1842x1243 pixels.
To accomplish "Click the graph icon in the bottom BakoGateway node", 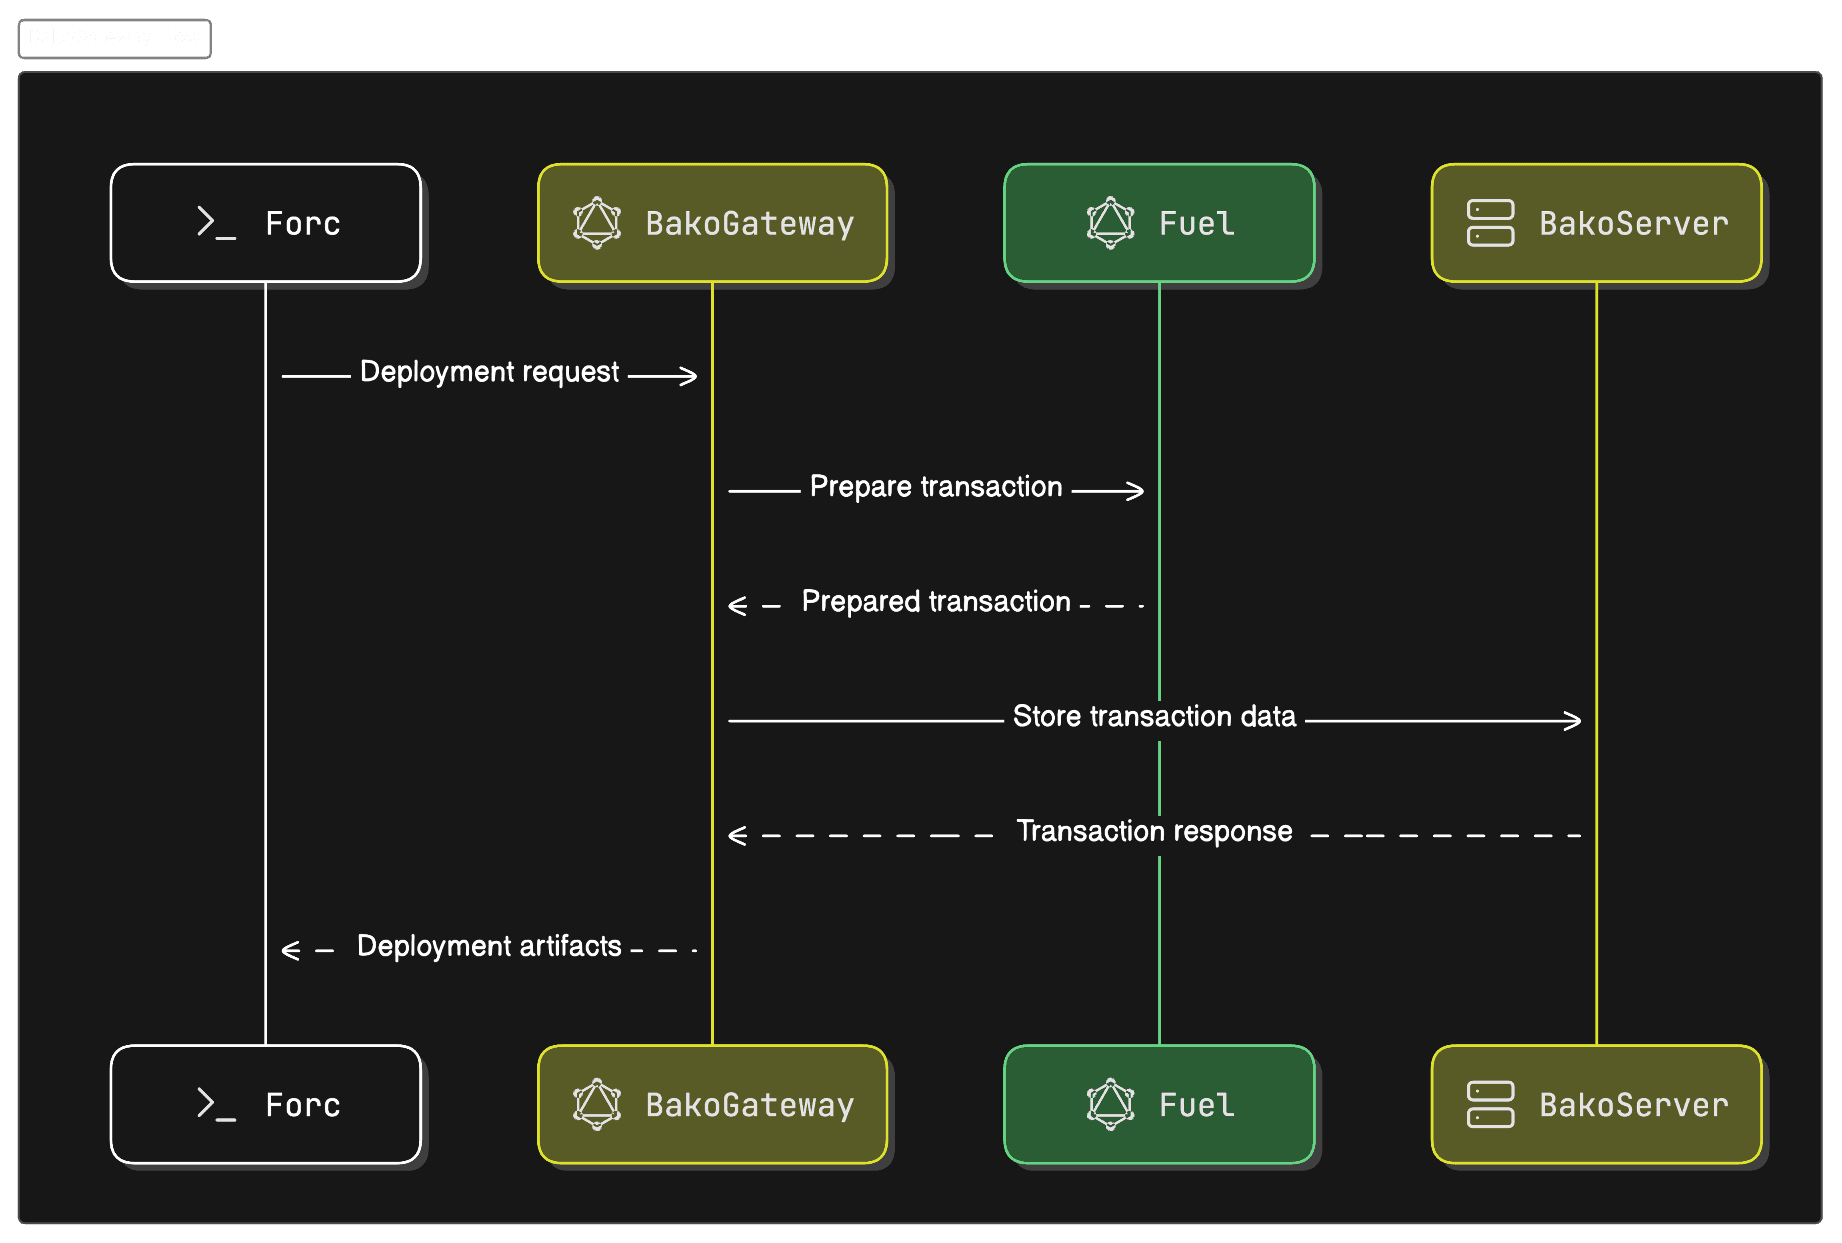I will coord(597,1104).
